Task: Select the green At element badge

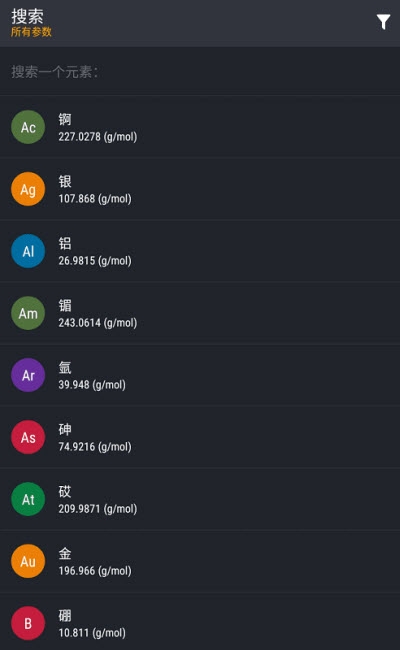Action: [28, 500]
